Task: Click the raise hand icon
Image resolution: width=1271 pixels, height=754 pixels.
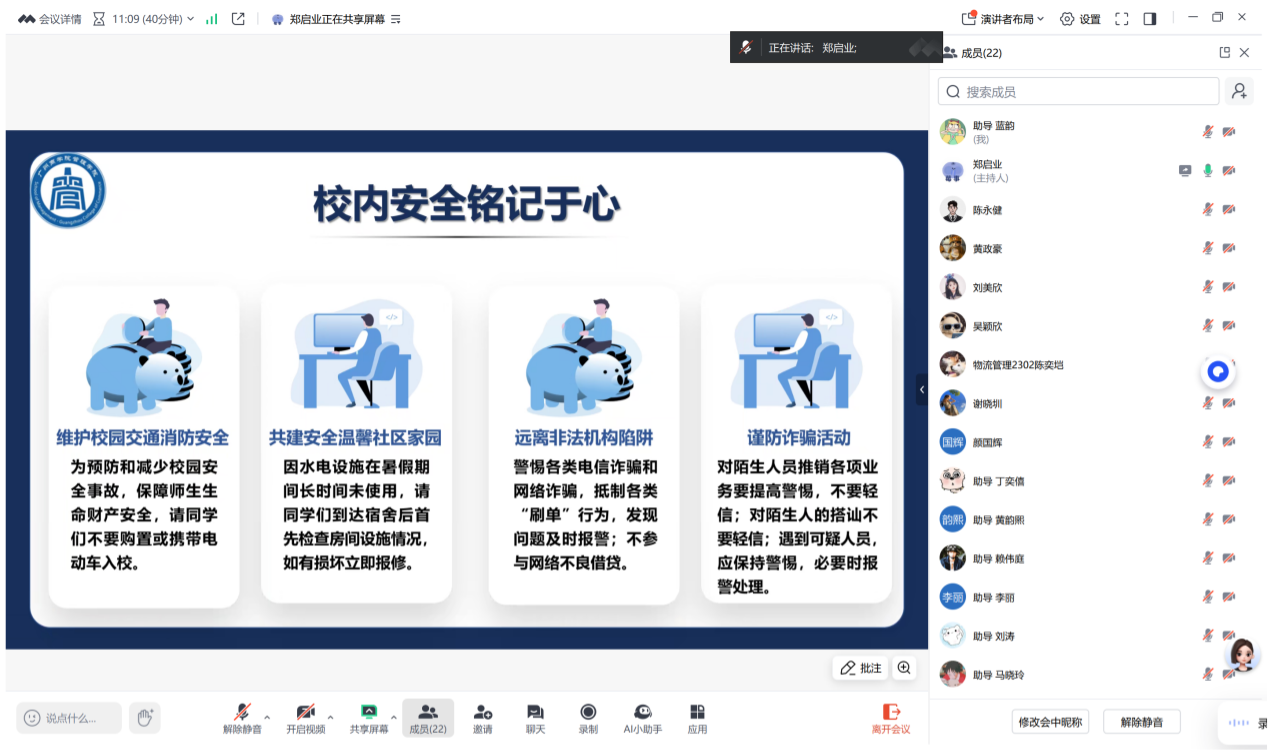Action: [146, 717]
